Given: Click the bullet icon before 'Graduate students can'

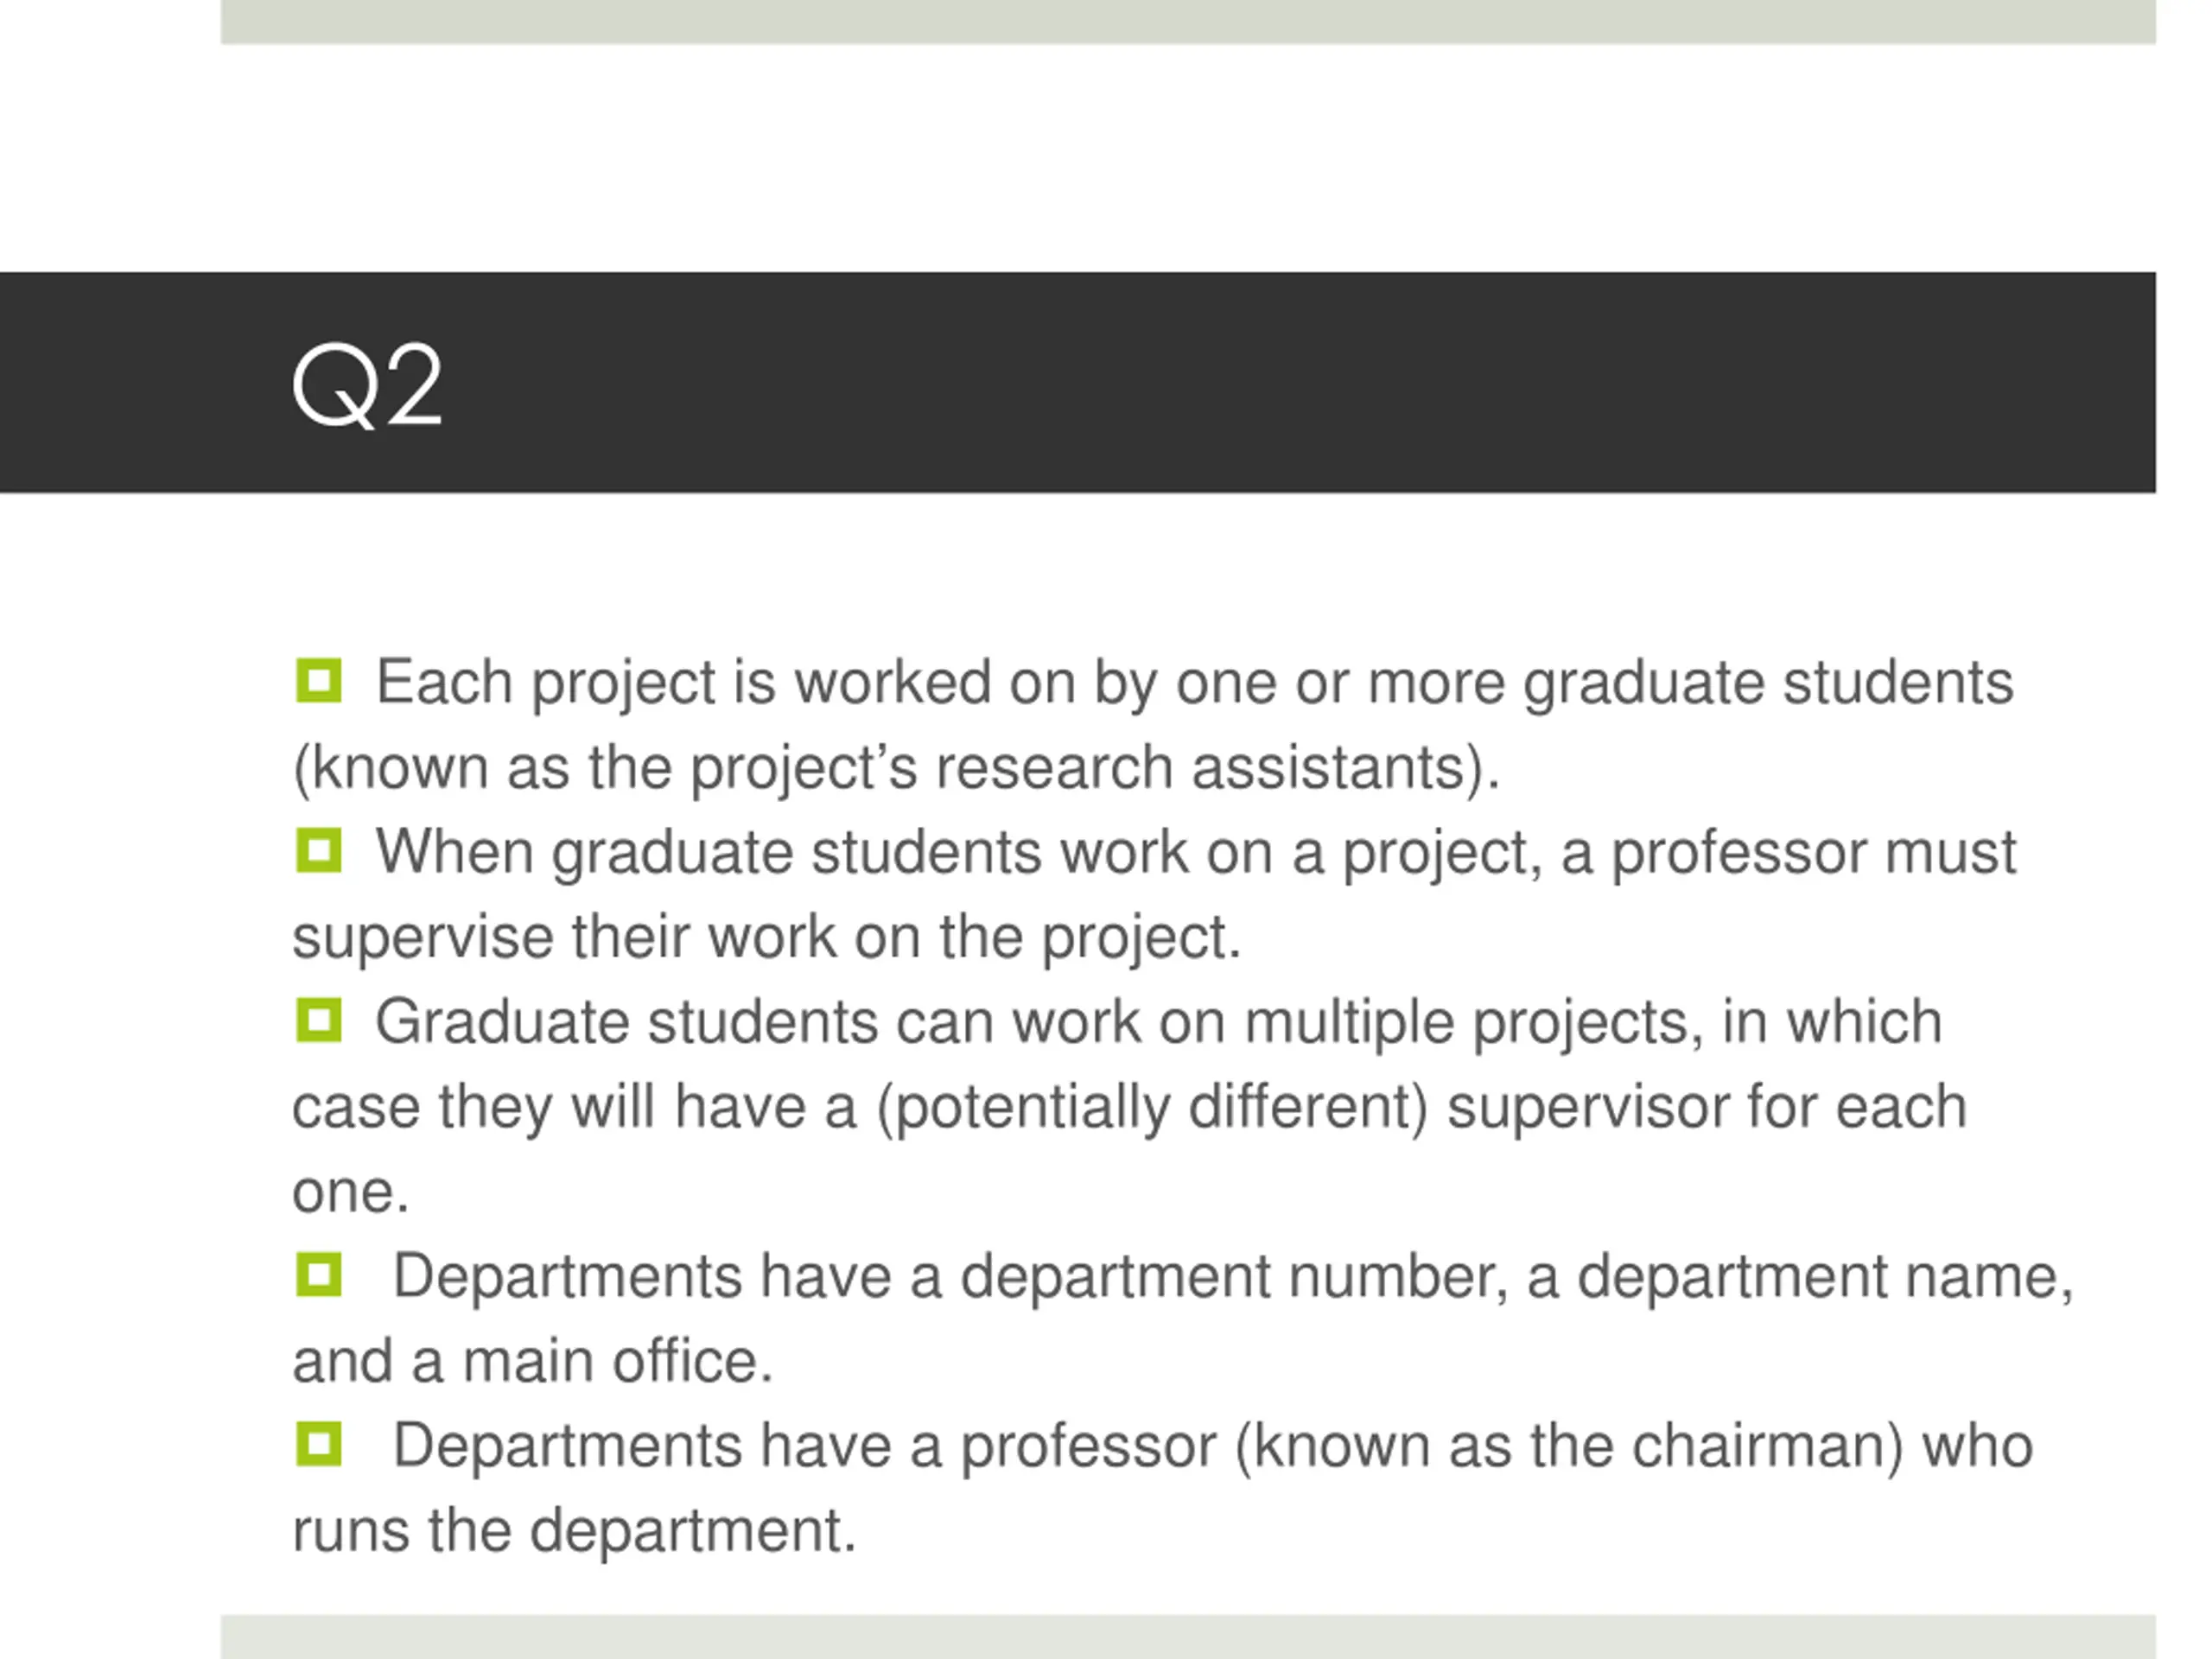Looking at the screenshot, I should 319,1021.
